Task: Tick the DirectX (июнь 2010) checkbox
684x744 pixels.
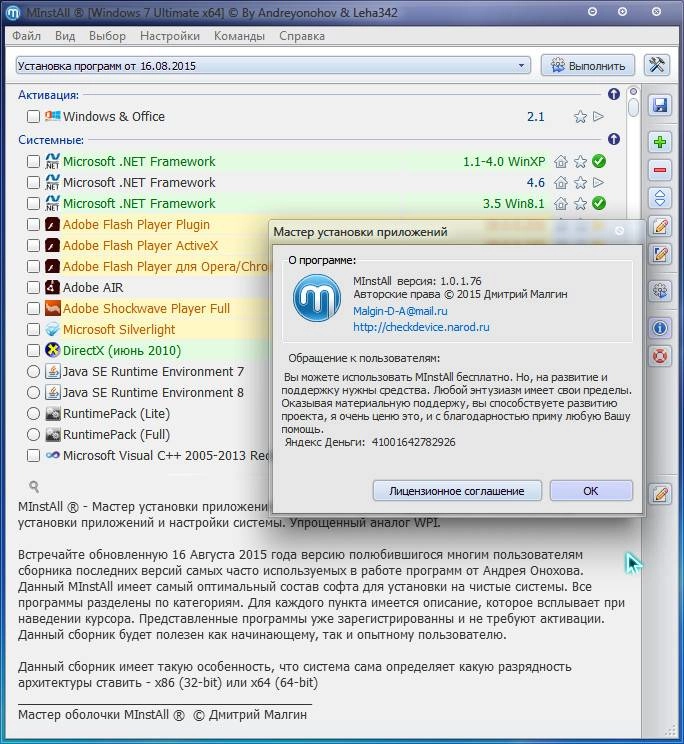Action: click(x=33, y=350)
